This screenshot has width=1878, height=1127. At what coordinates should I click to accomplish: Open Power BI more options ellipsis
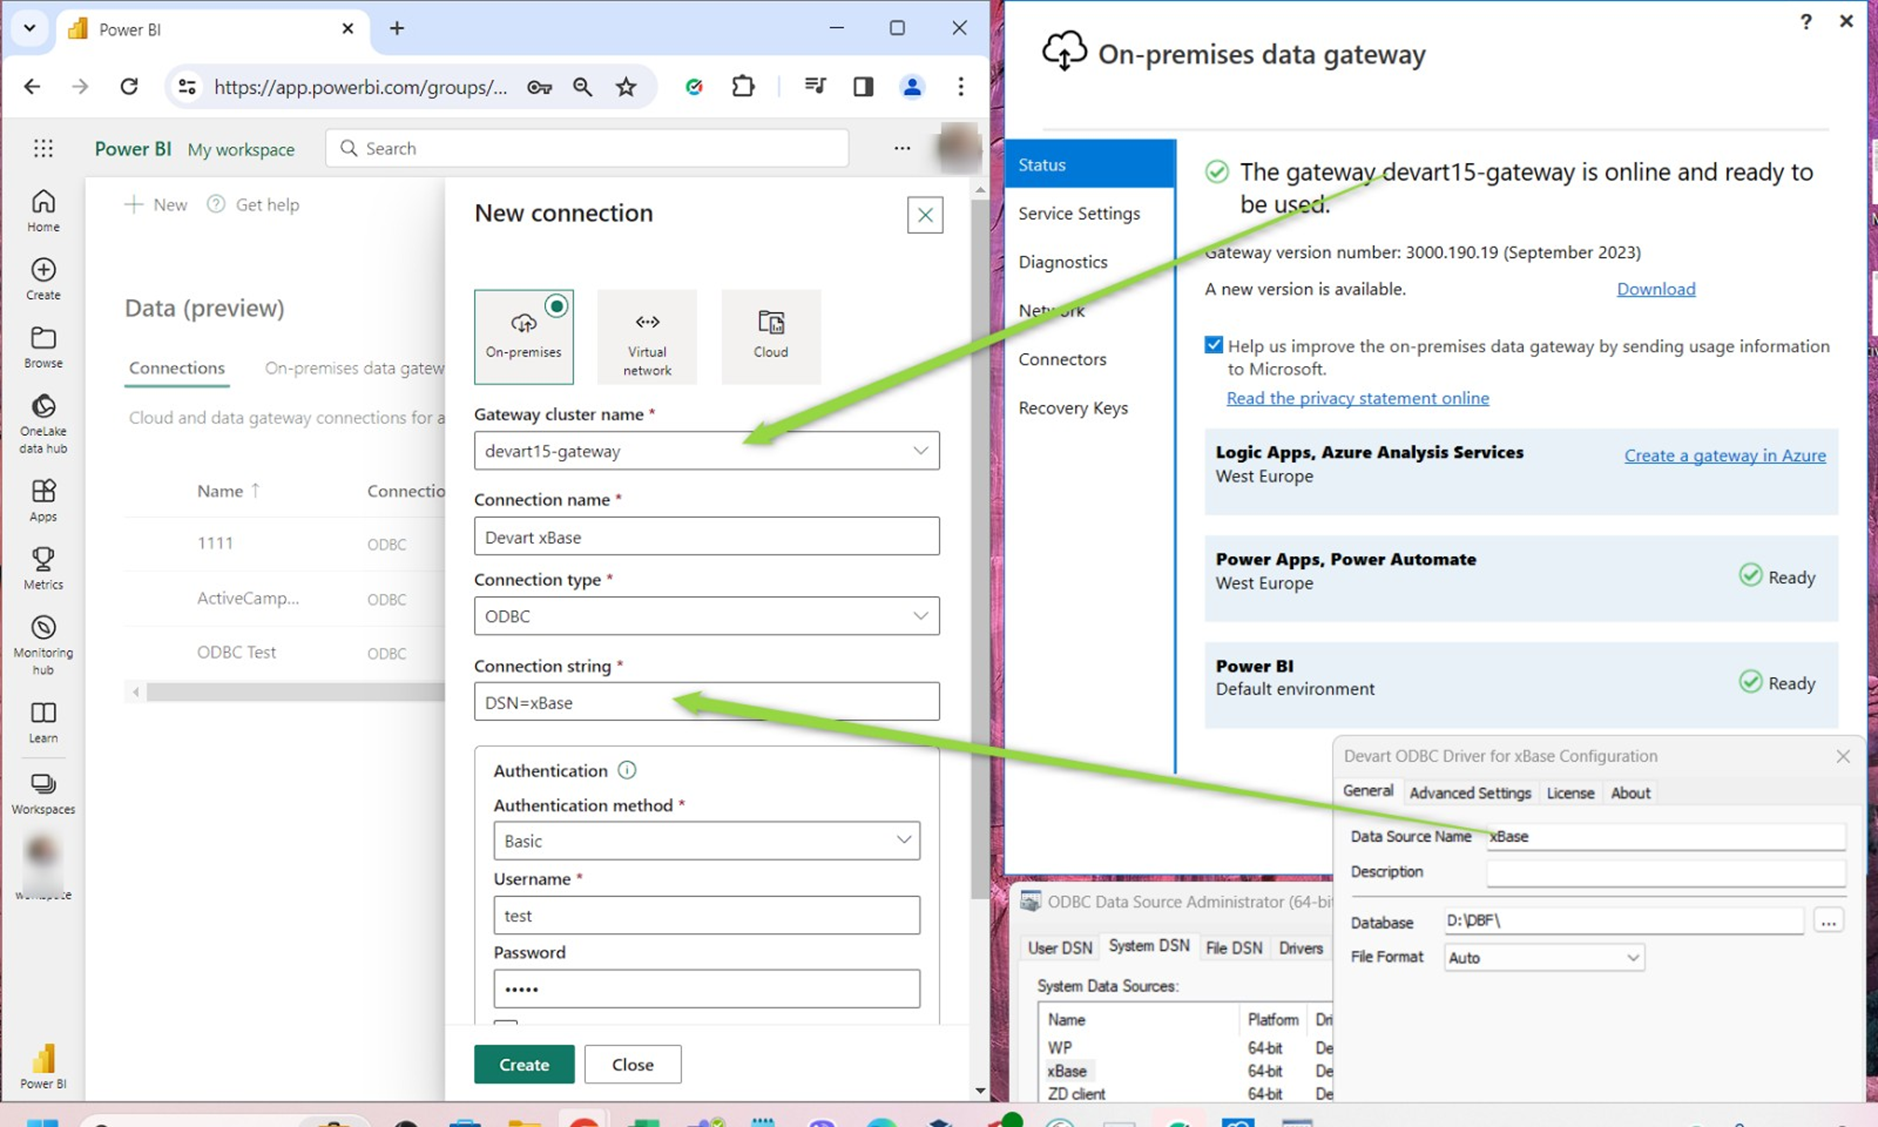pos(902,148)
